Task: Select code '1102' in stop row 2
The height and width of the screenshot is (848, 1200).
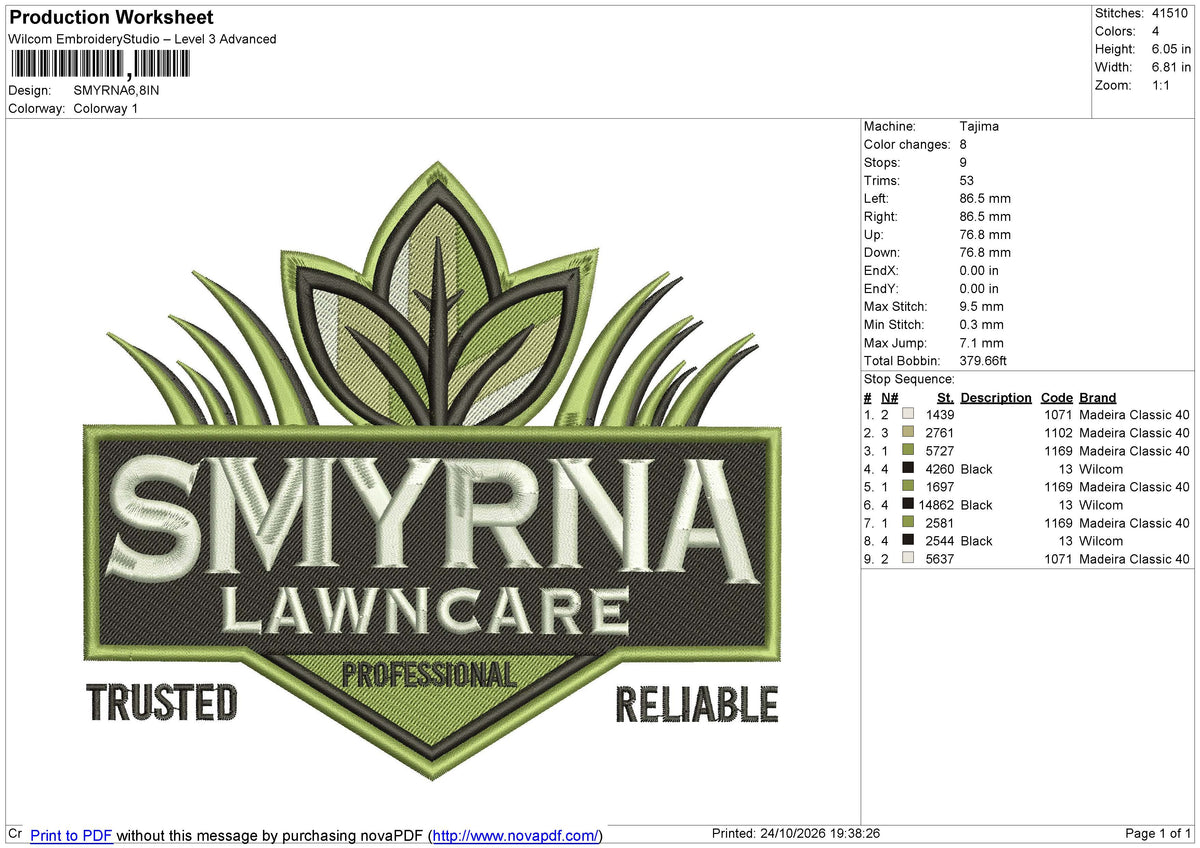Action: [1058, 432]
